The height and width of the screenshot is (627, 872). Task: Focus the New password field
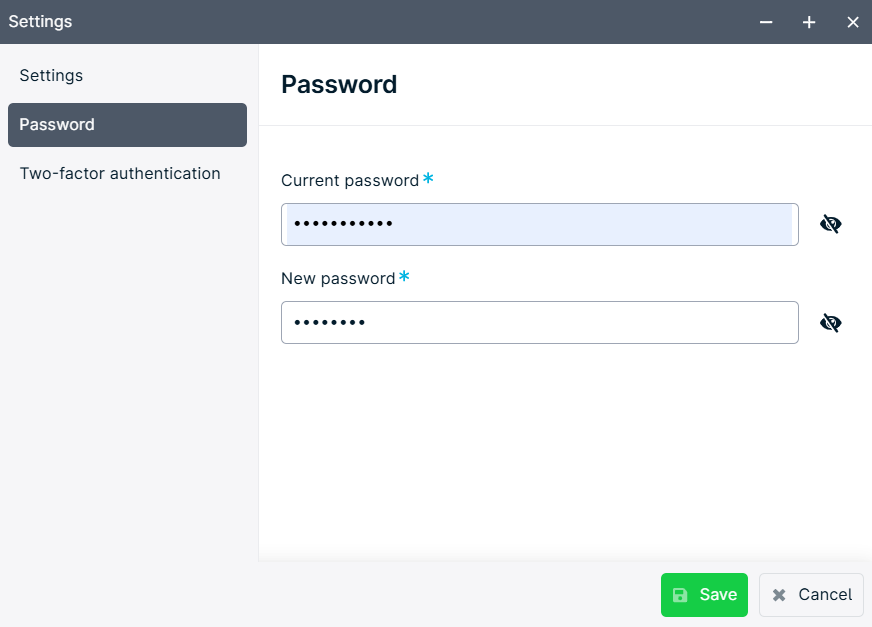(539, 323)
